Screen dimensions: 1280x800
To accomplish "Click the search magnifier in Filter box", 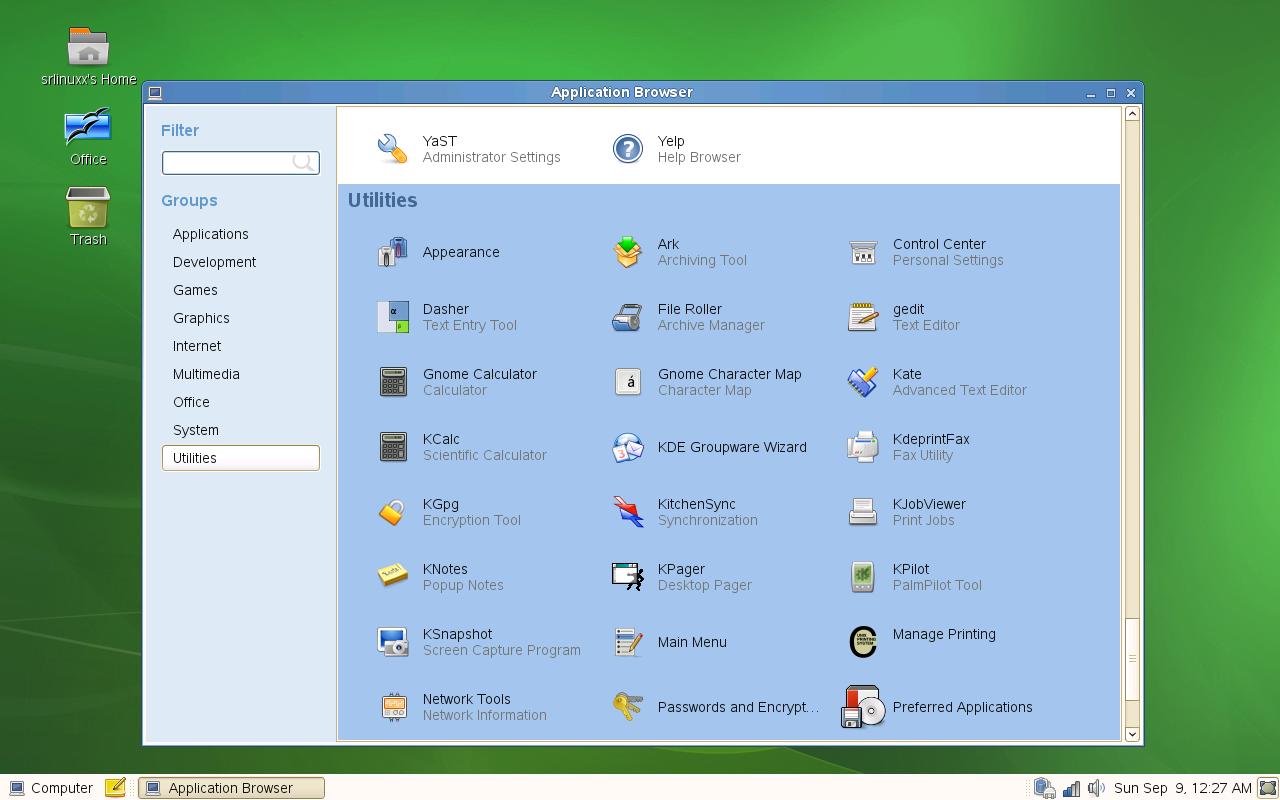I will 303,162.
